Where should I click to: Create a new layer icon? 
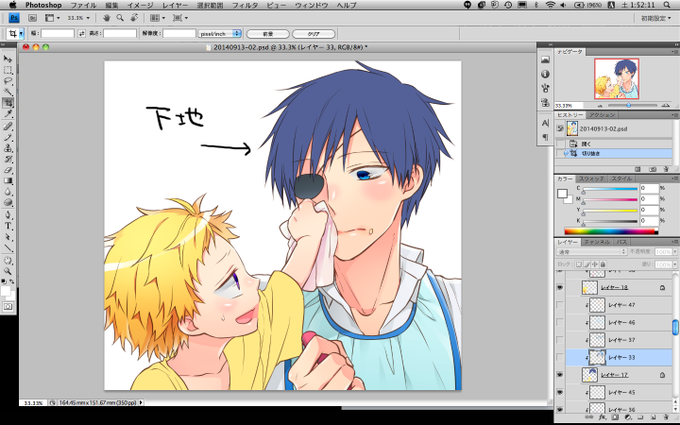coord(653,417)
